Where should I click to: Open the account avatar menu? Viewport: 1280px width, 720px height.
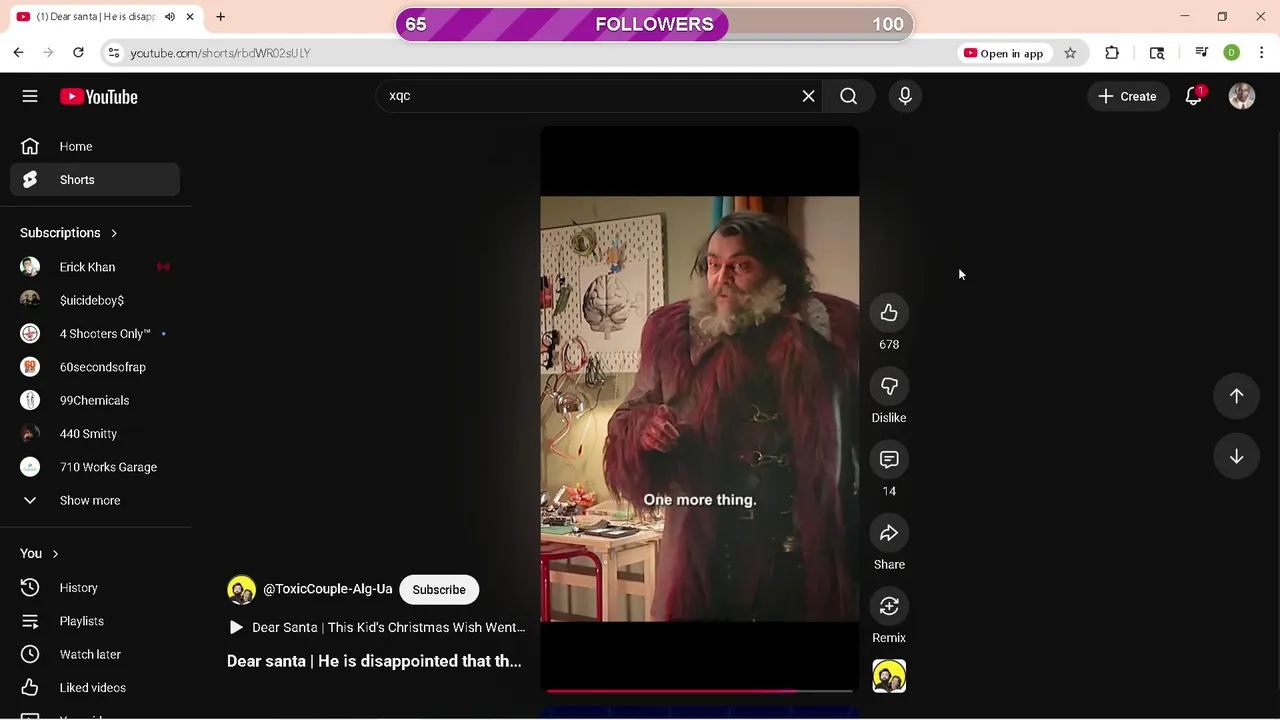[1242, 96]
